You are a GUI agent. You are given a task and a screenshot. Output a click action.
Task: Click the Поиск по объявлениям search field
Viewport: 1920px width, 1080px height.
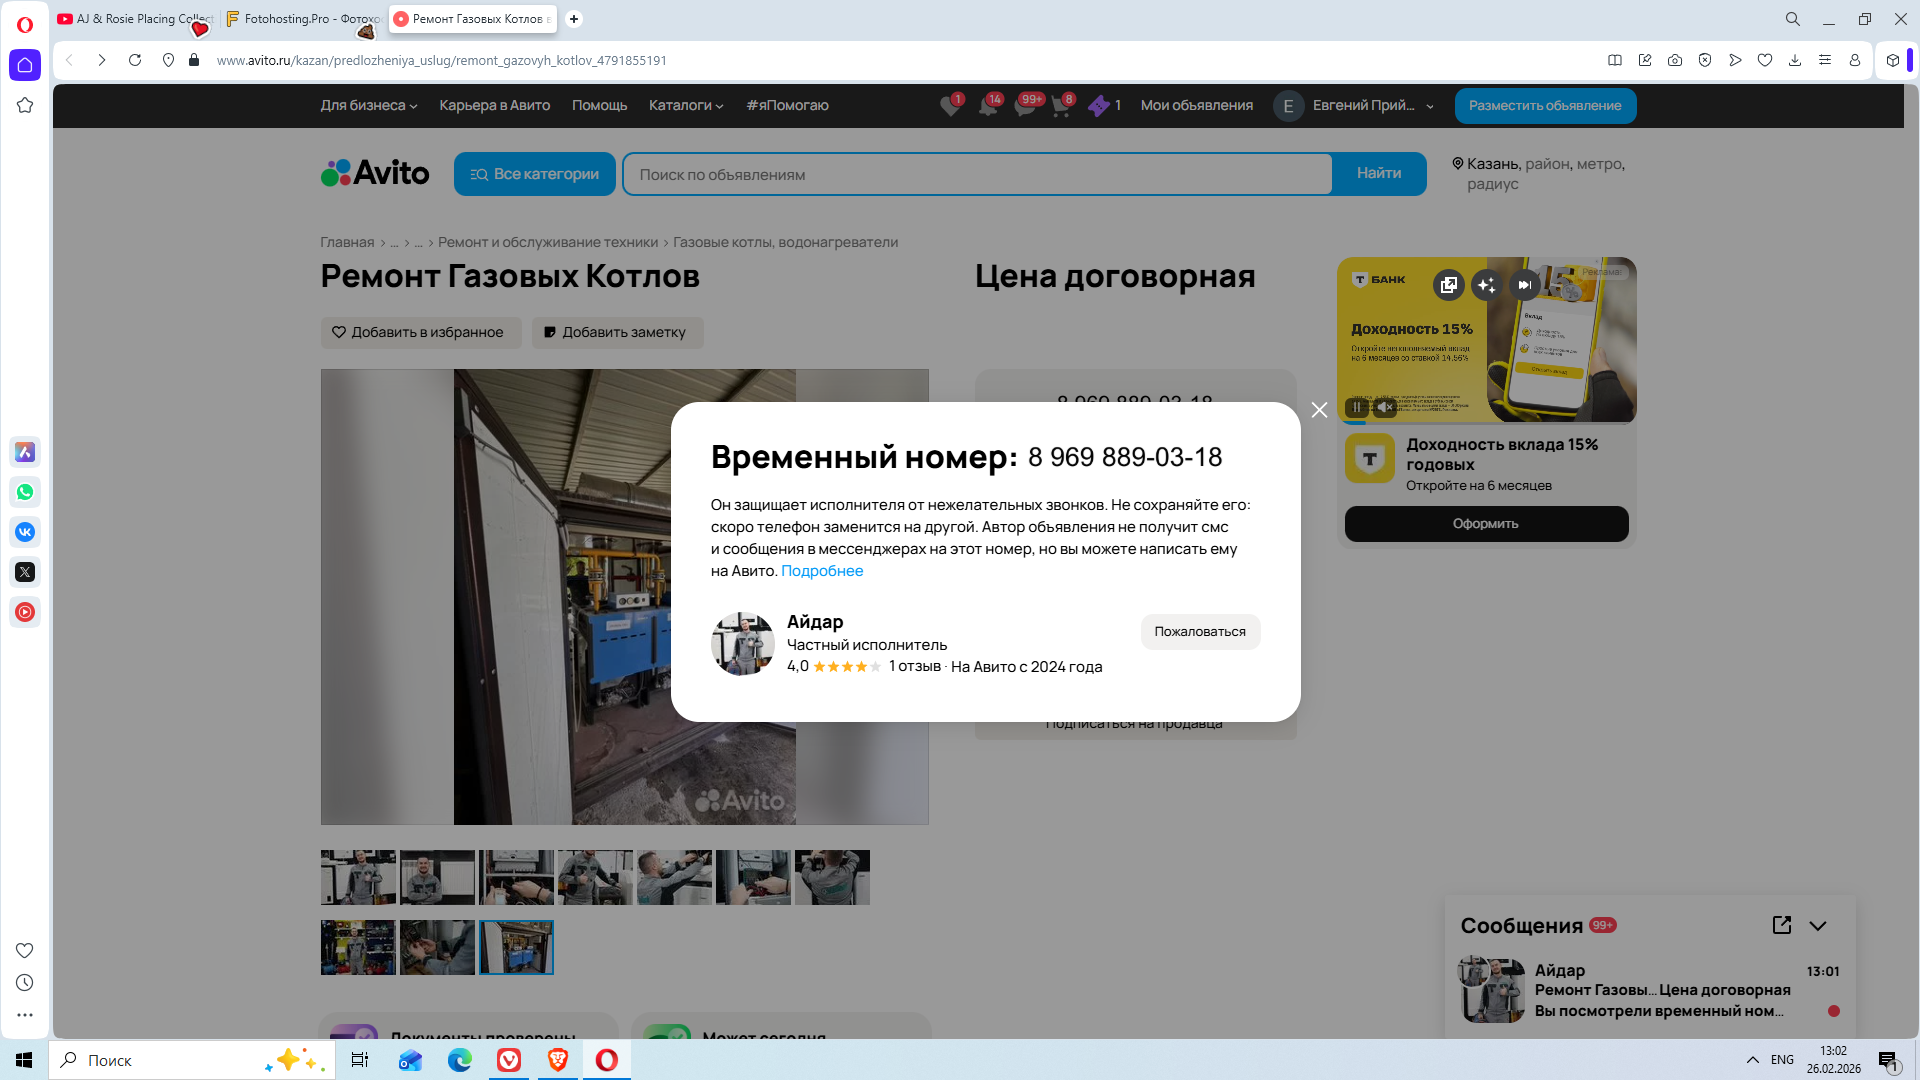(x=976, y=174)
